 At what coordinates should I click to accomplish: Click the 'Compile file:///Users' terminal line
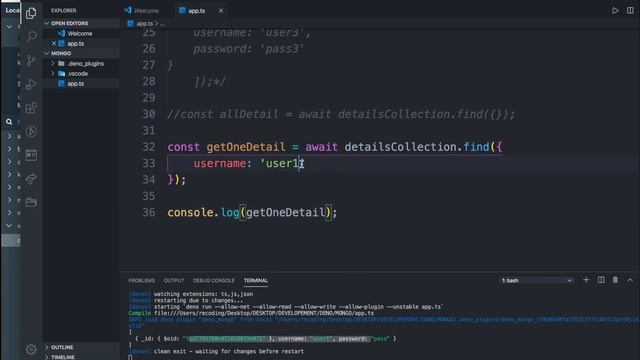point(251,313)
